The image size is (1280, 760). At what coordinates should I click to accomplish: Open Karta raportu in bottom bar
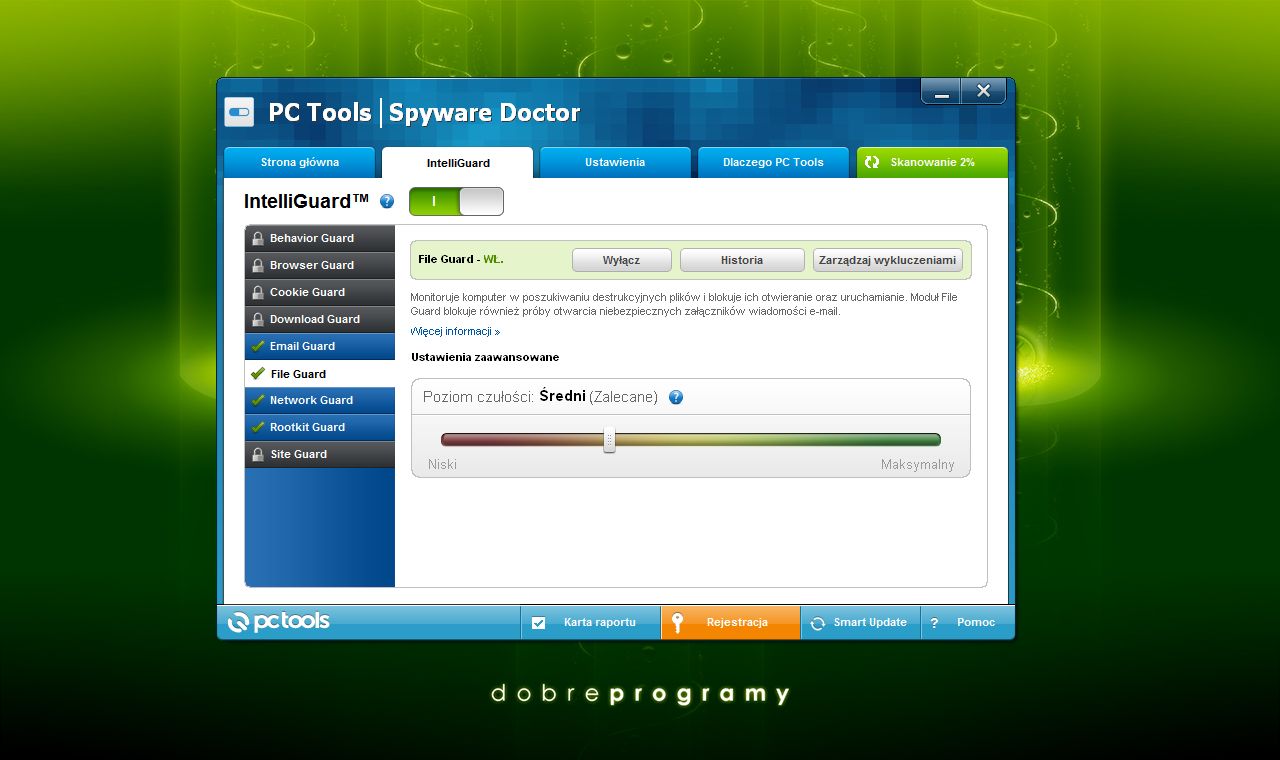pyautogui.click(x=591, y=622)
